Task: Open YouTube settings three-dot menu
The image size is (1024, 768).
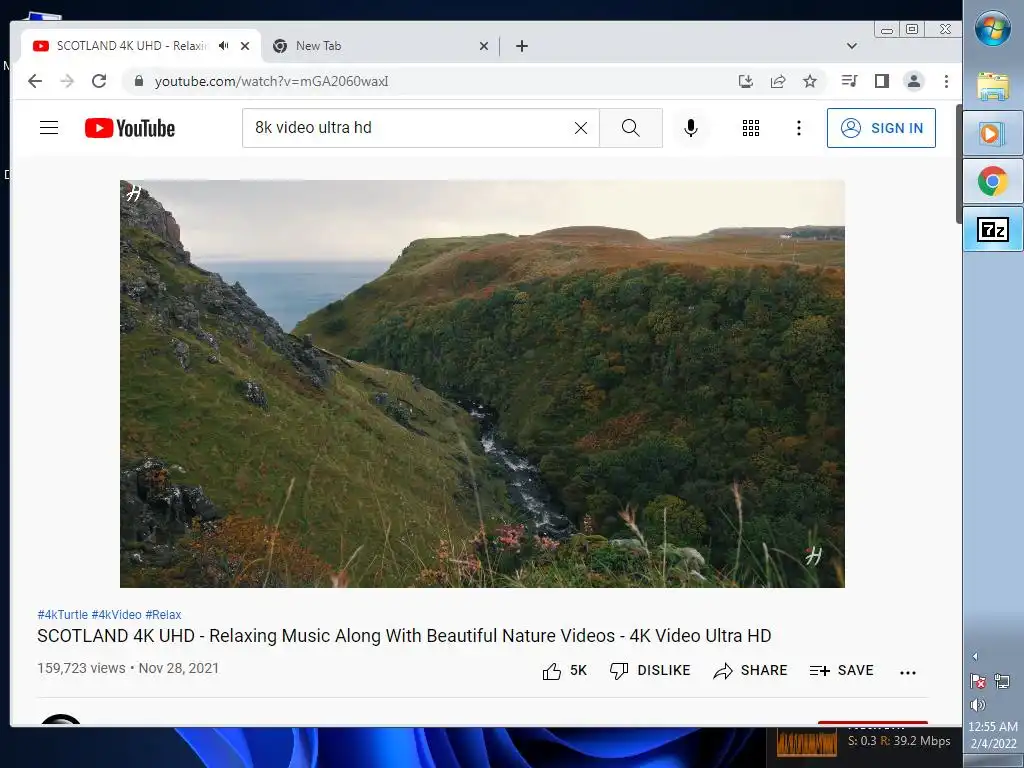Action: pyautogui.click(x=799, y=128)
